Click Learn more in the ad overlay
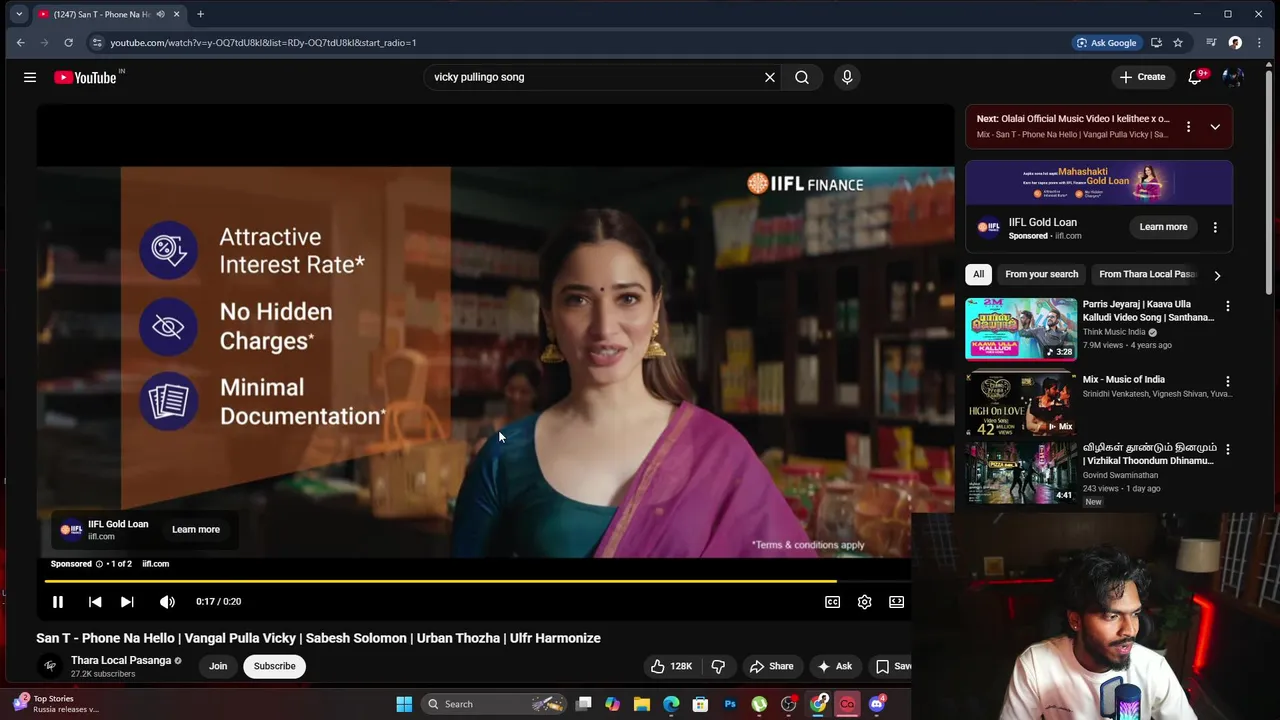Screen dimensions: 1280x720 [x=196, y=530]
